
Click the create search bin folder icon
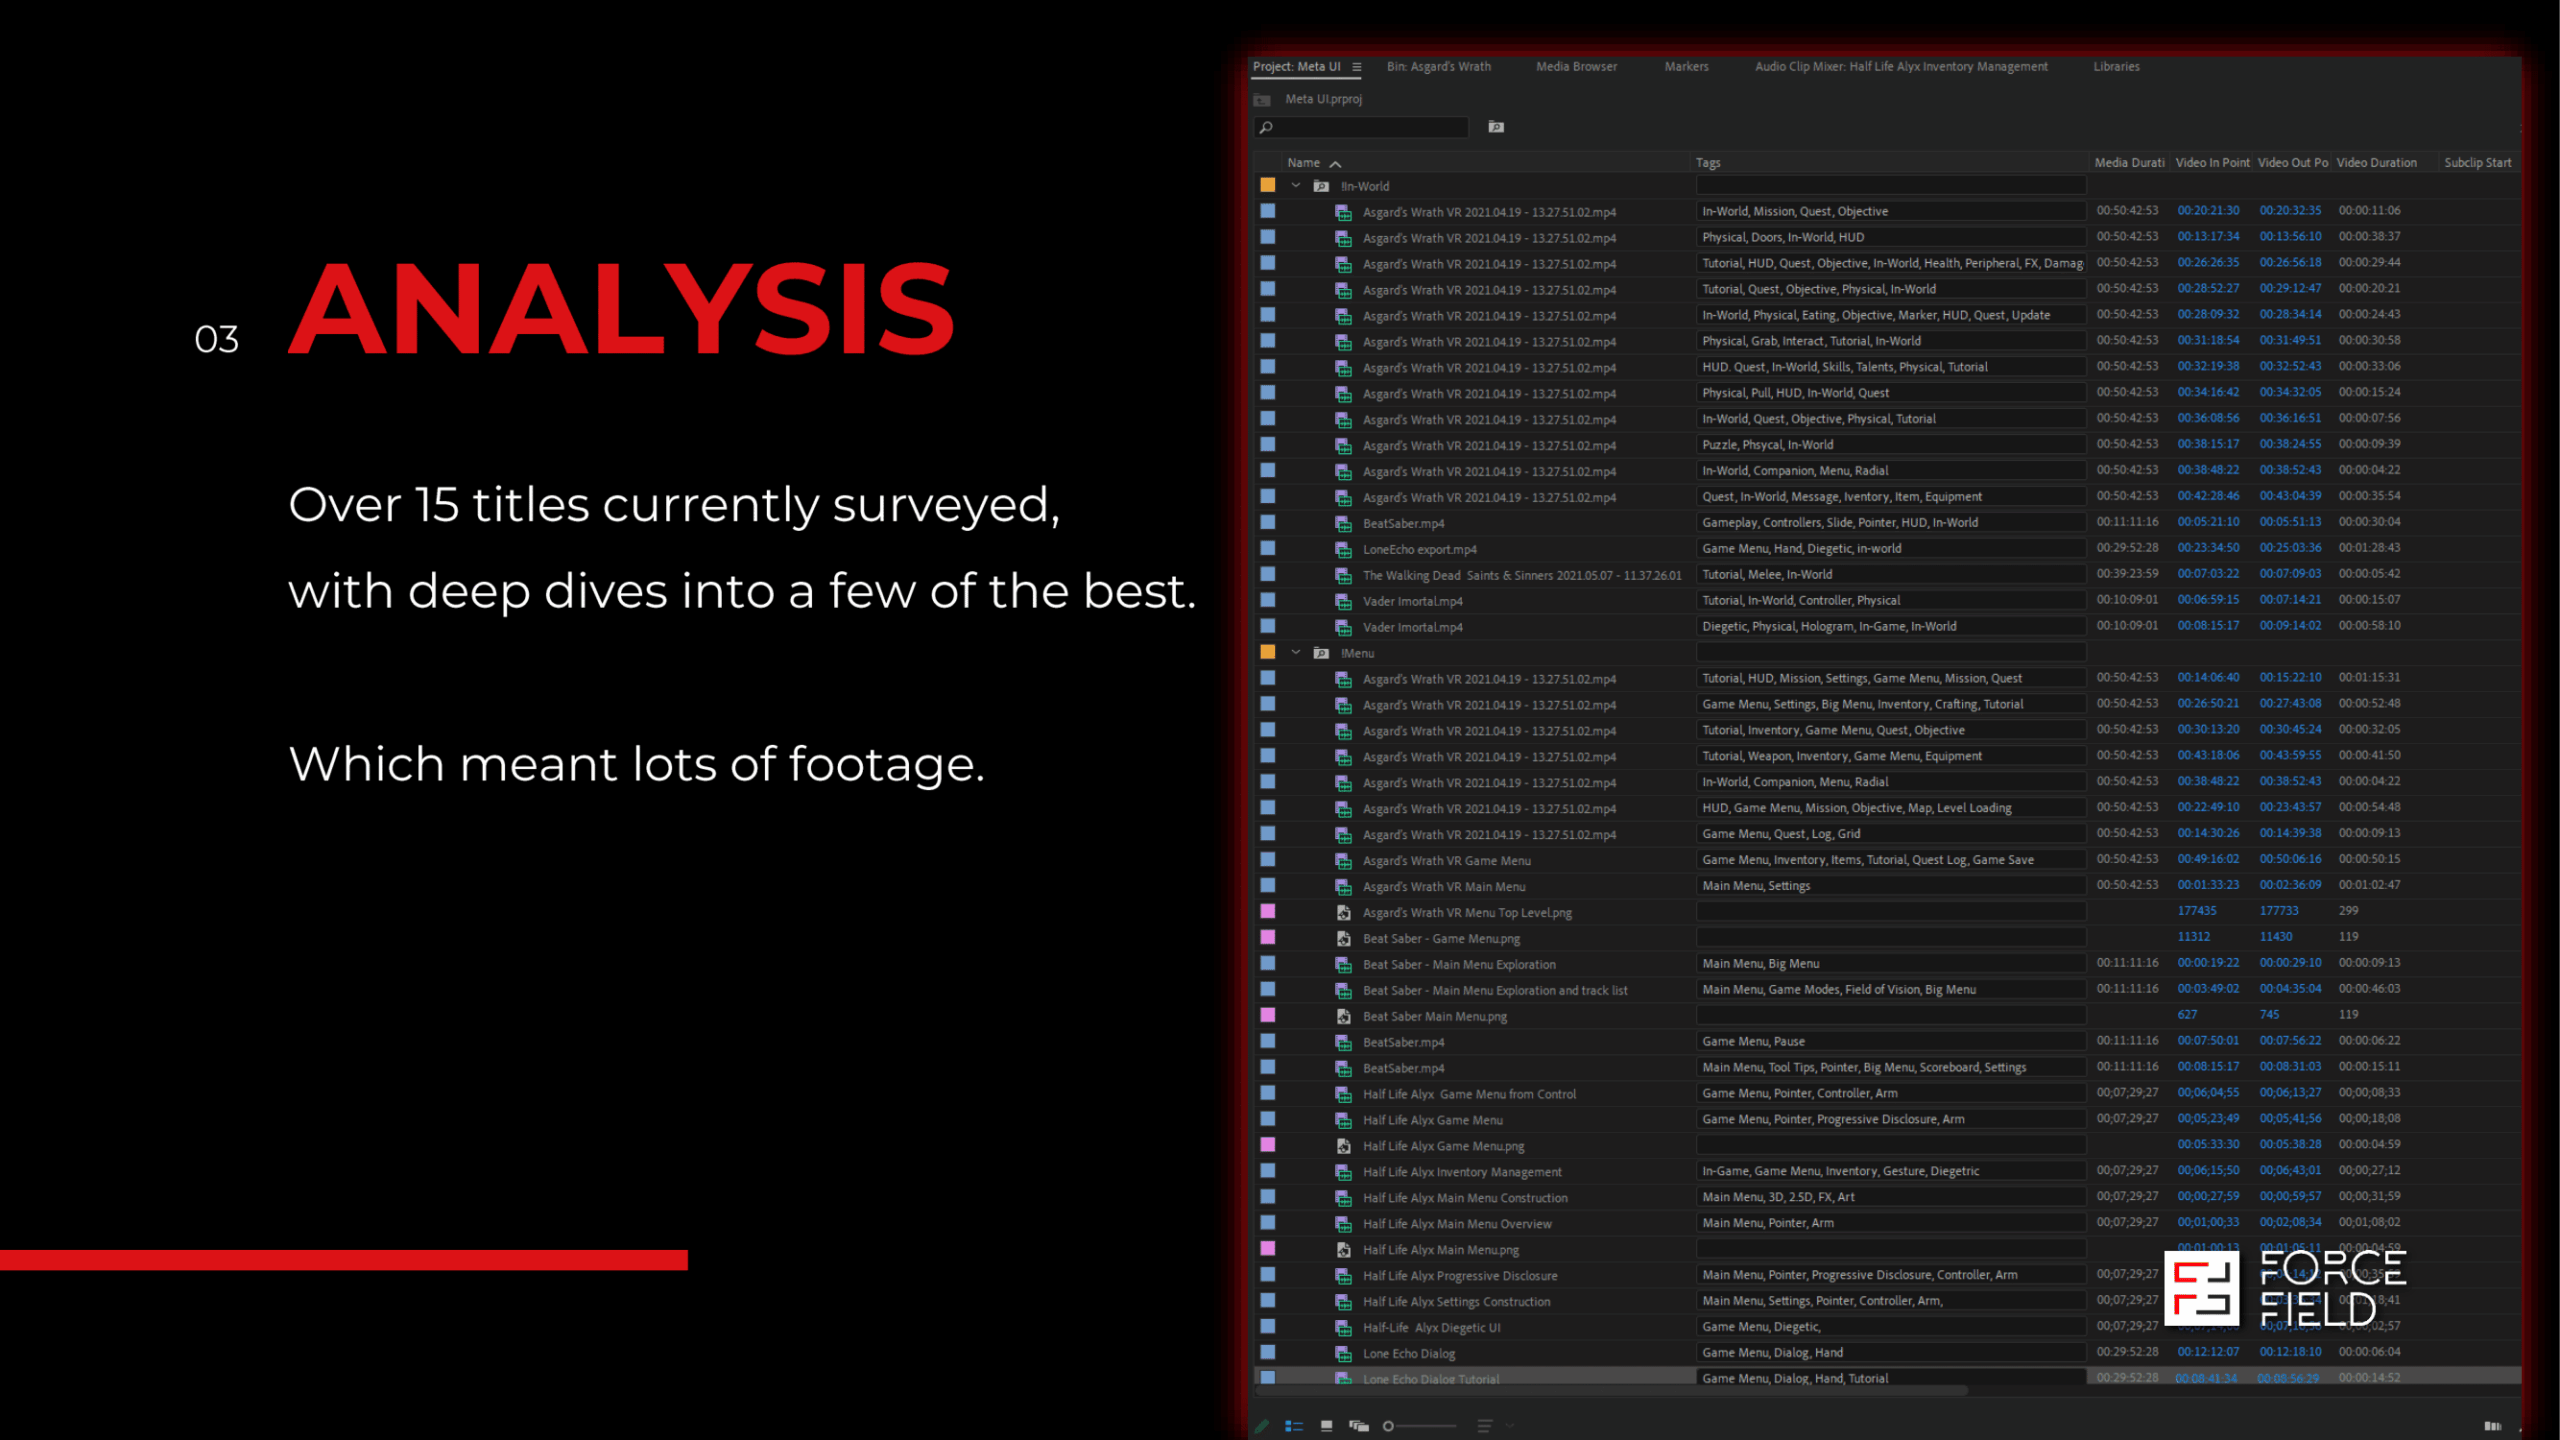1496,127
